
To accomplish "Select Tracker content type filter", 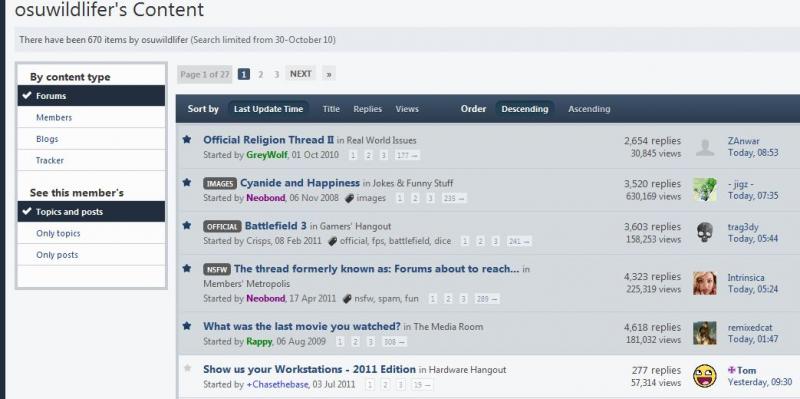I will (x=91, y=160).
